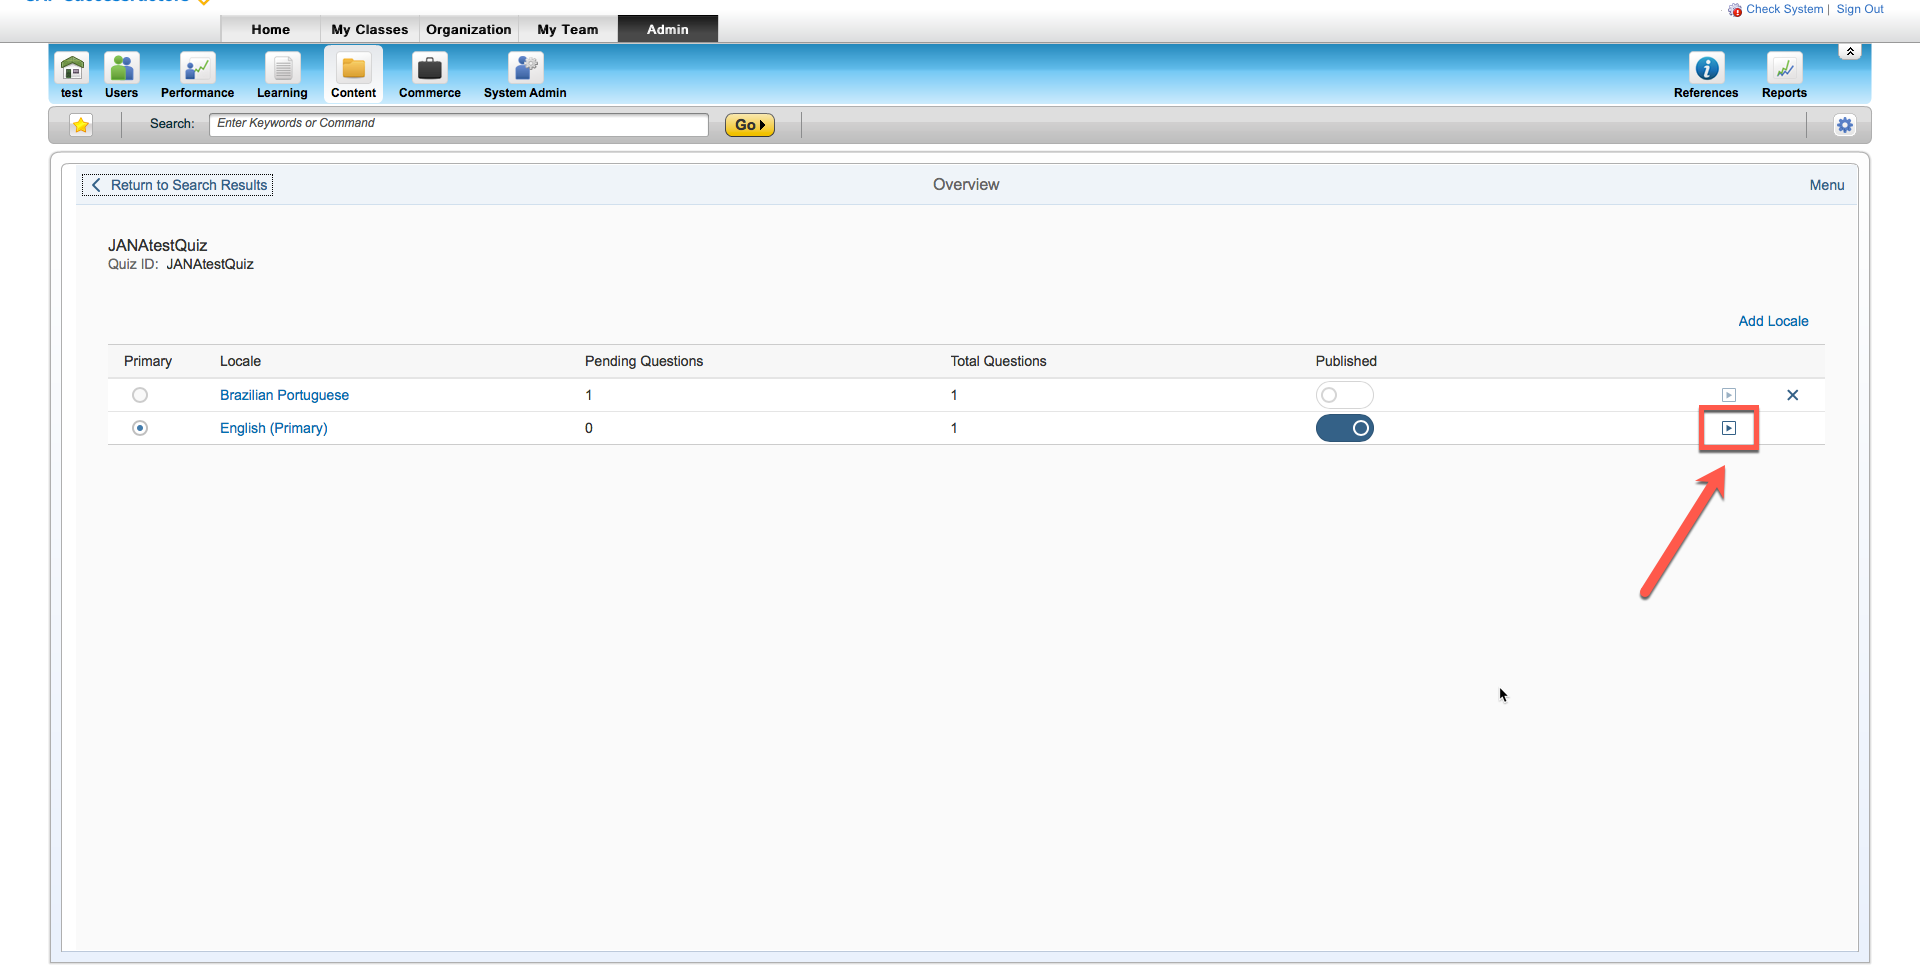1920x970 pixels.
Task: Toggle Published for Brazilian Portuguese
Action: 1345,395
